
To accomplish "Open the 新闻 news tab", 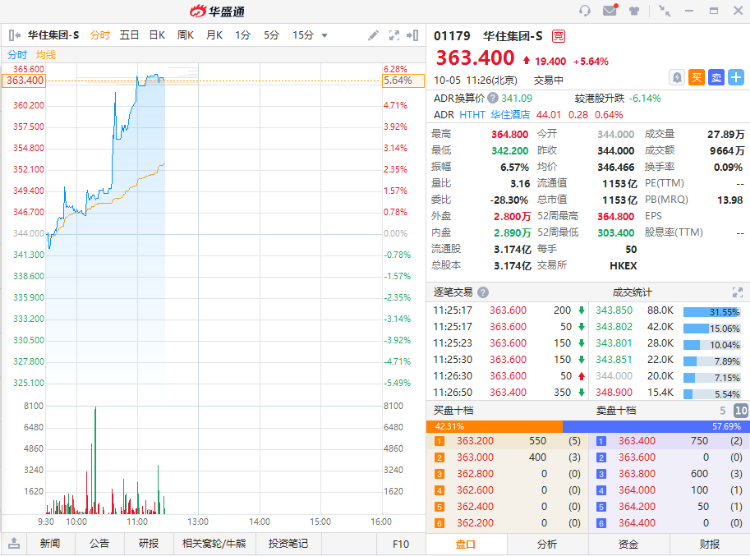I will [x=50, y=544].
